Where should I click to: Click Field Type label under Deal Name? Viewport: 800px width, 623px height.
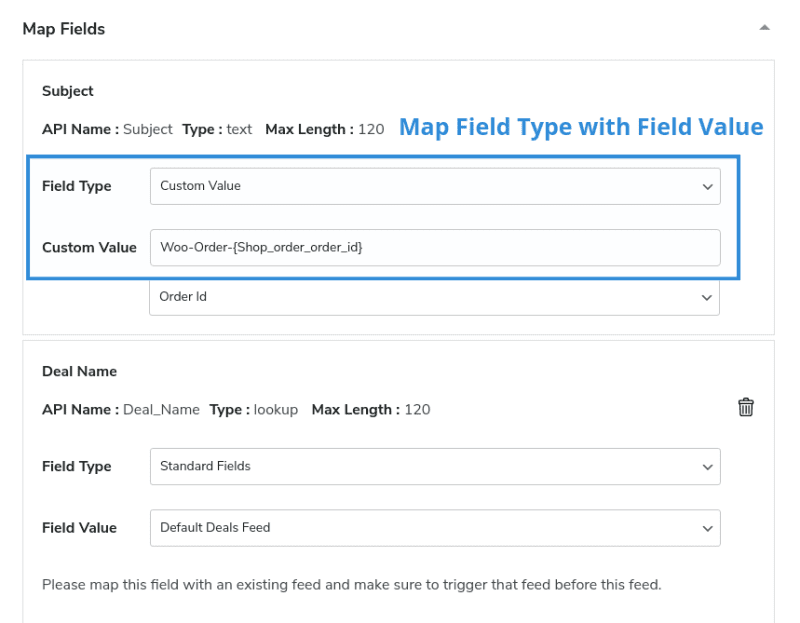[x=77, y=467]
